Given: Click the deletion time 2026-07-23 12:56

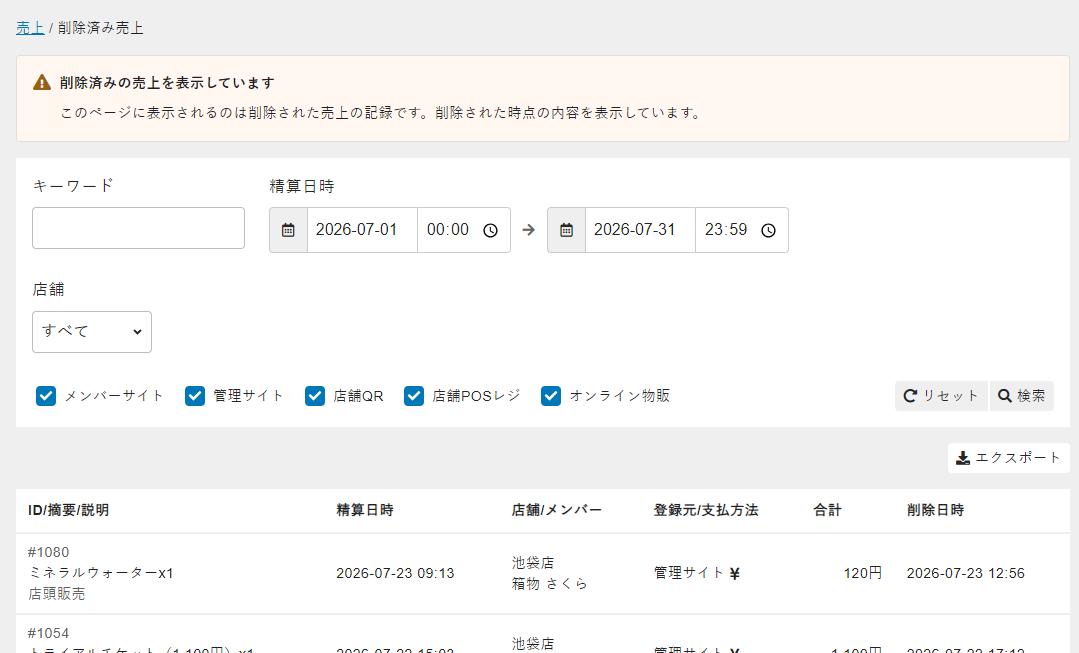Looking at the screenshot, I should click(965, 573).
